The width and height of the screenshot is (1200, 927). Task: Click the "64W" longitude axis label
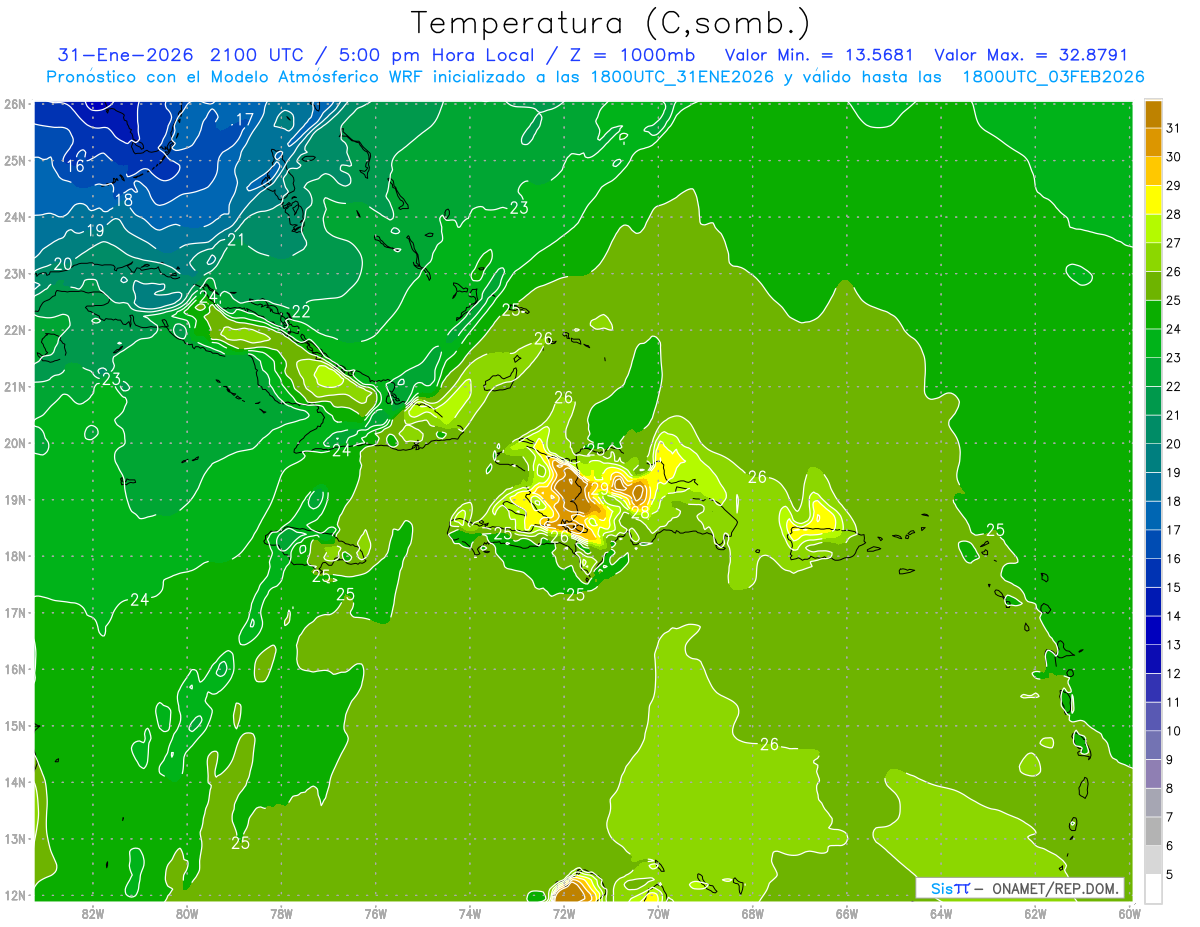click(x=941, y=913)
